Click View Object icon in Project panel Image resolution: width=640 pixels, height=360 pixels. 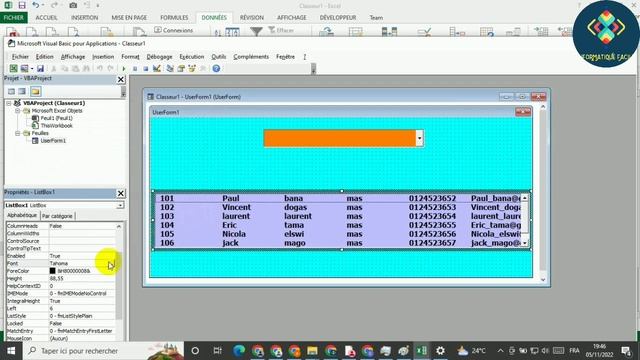[x=22, y=91]
